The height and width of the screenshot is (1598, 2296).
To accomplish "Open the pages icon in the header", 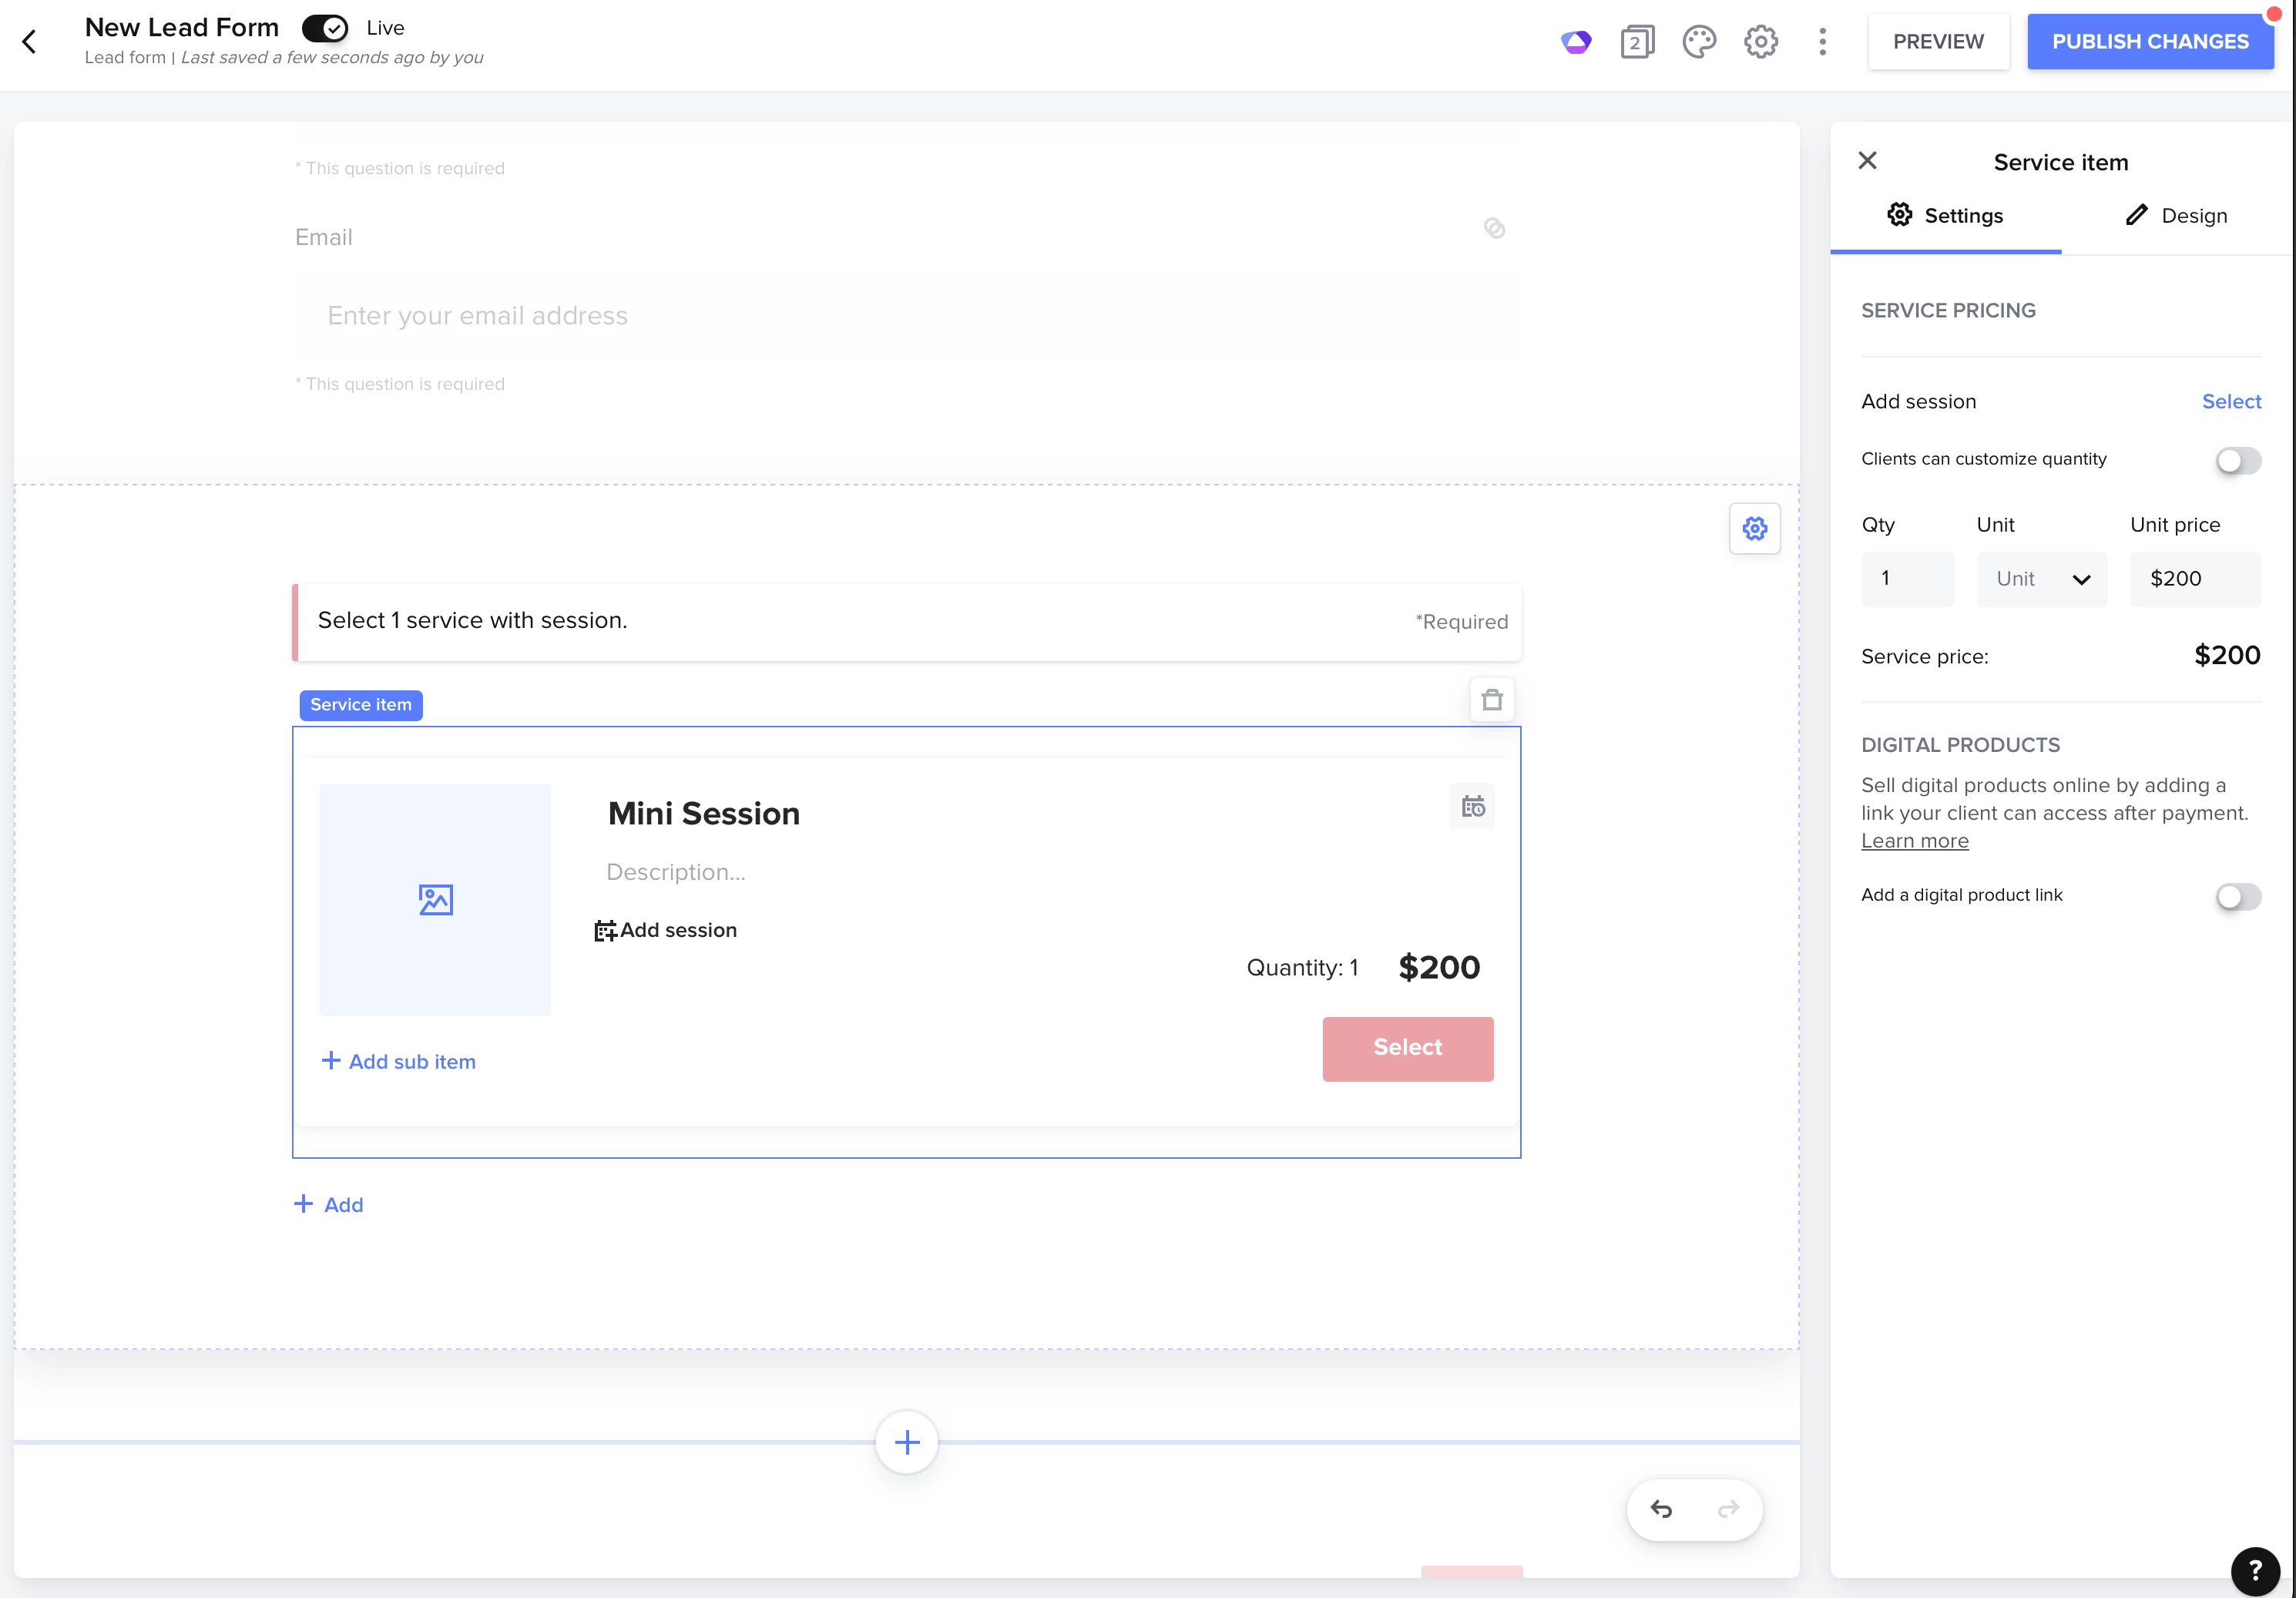I will tap(1637, 42).
